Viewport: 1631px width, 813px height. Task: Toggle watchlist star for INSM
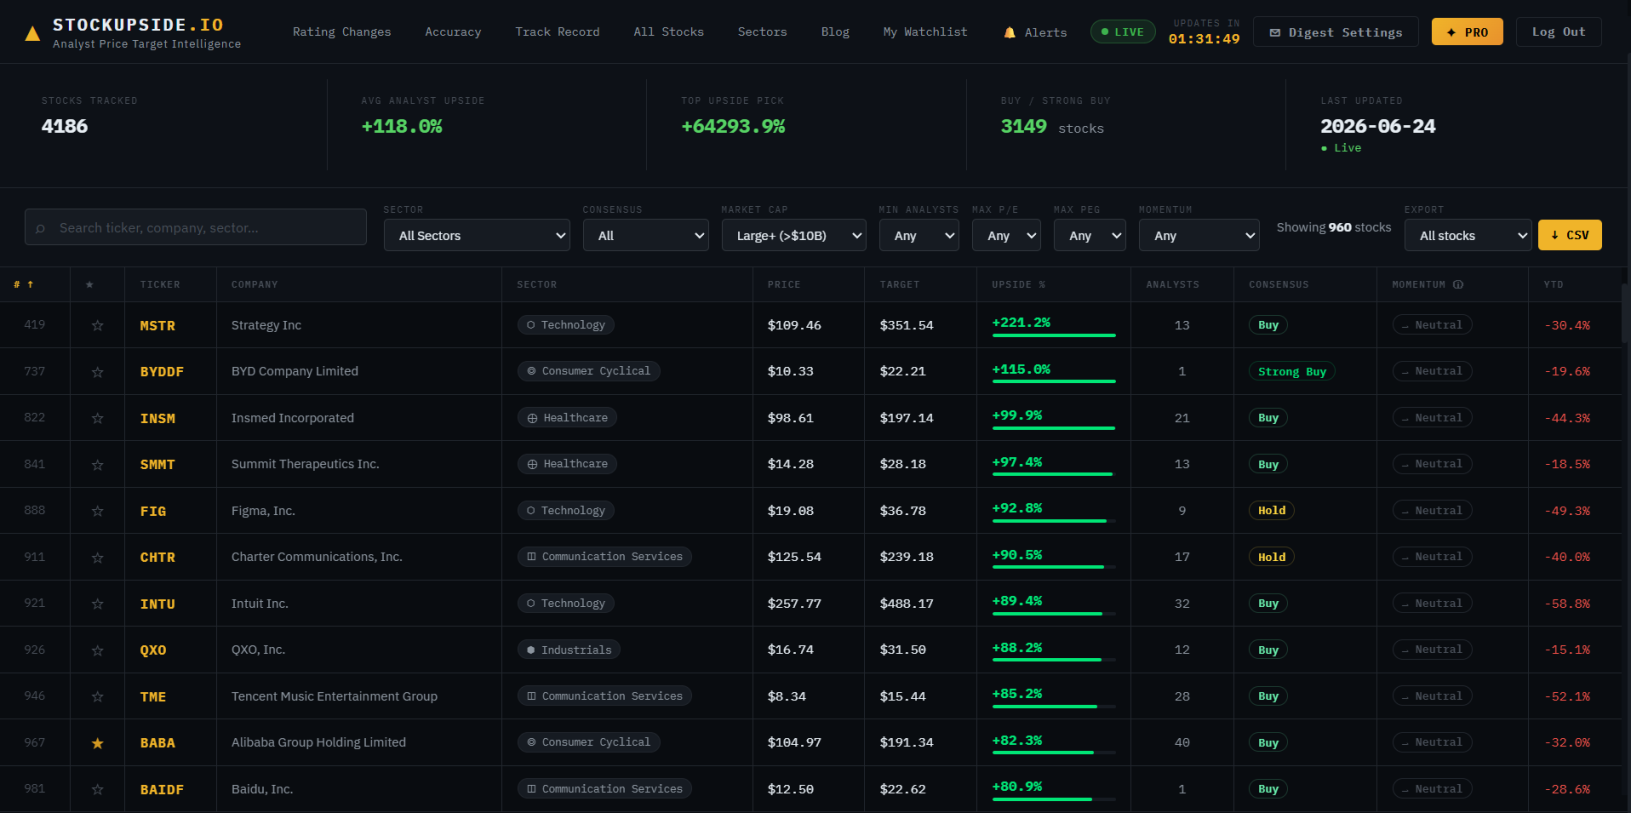tap(97, 418)
